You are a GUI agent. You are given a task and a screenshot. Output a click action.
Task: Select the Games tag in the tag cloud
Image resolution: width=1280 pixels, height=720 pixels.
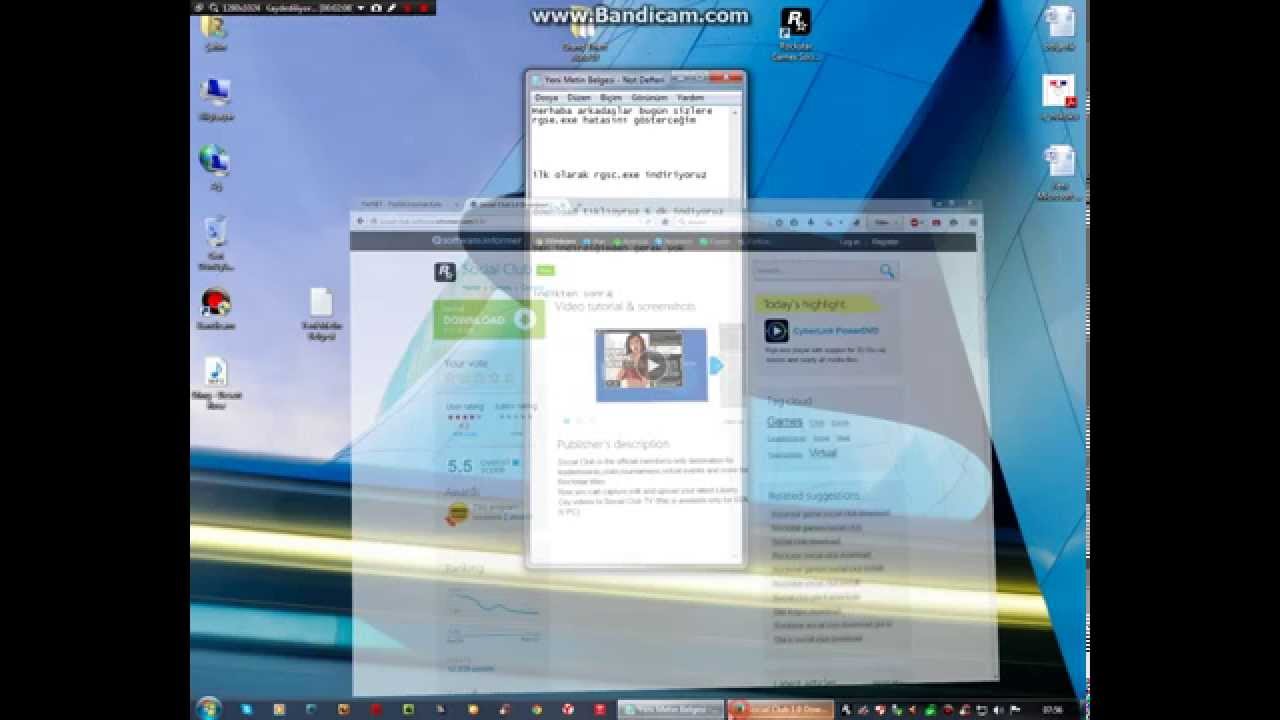(785, 422)
